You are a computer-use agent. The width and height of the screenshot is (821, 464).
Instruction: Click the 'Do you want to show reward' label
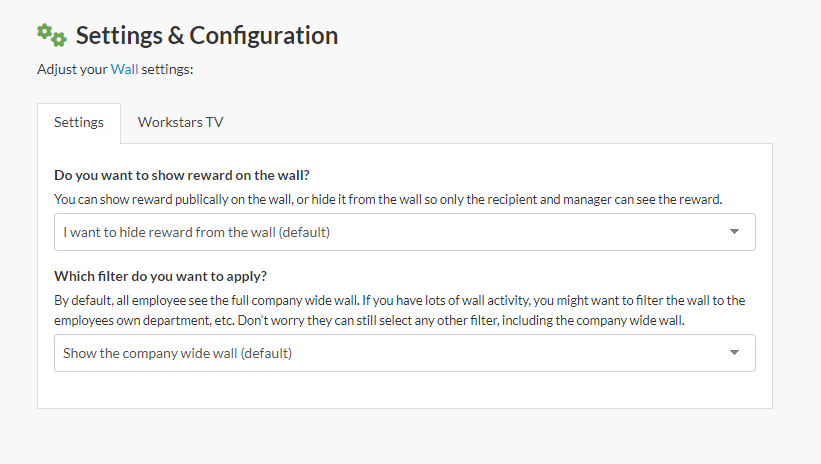pos(181,175)
